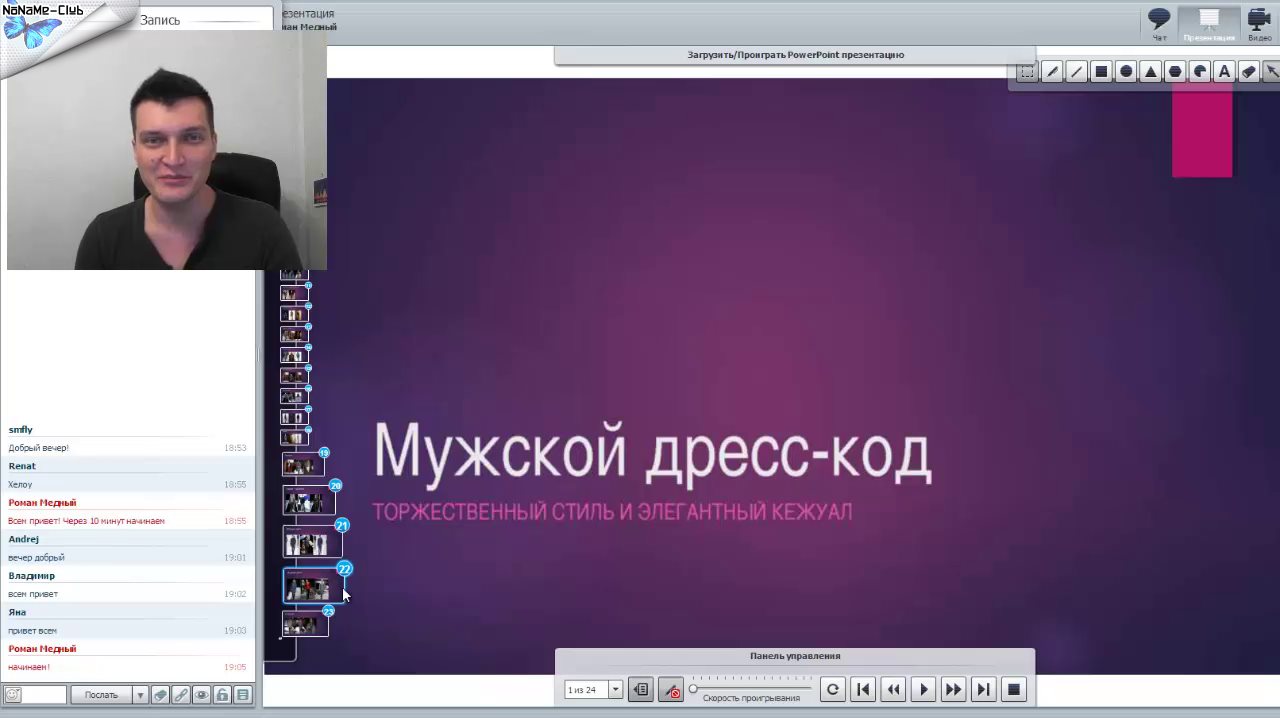Viewport: 1280px width, 718px height.
Task: Click the chat username Andrej
Action: (23, 539)
